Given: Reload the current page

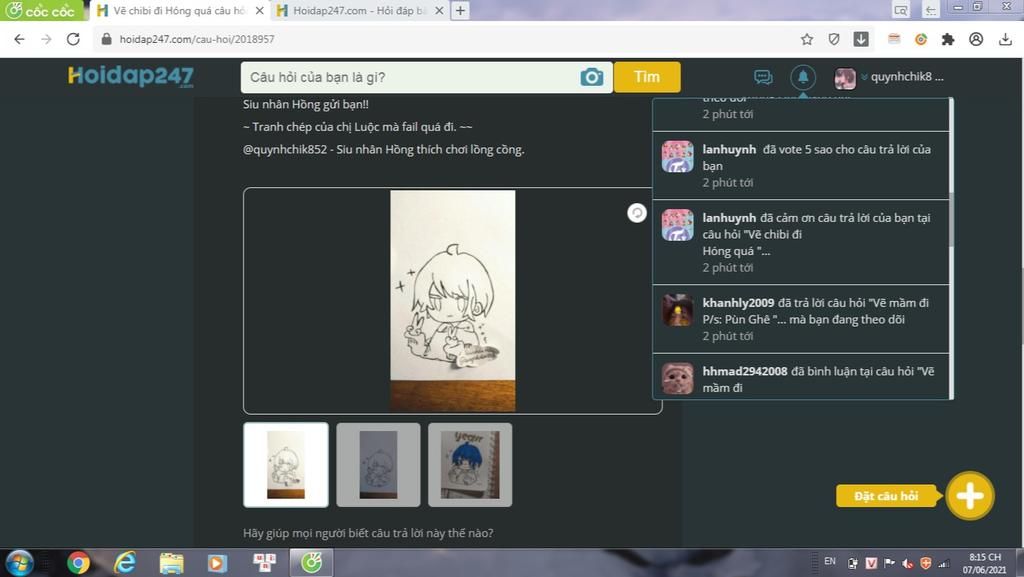Looking at the screenshot, I should click(73, 39).
